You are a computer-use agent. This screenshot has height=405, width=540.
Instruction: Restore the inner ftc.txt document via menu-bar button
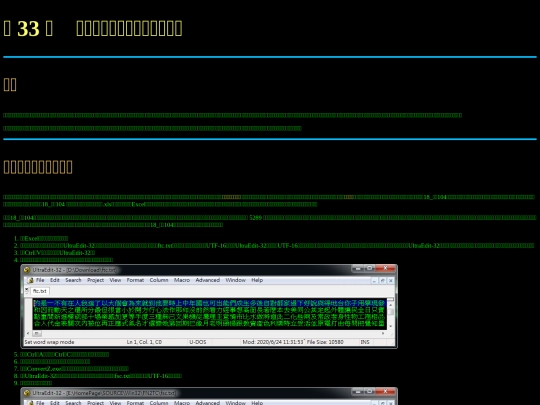click(383, 281)
